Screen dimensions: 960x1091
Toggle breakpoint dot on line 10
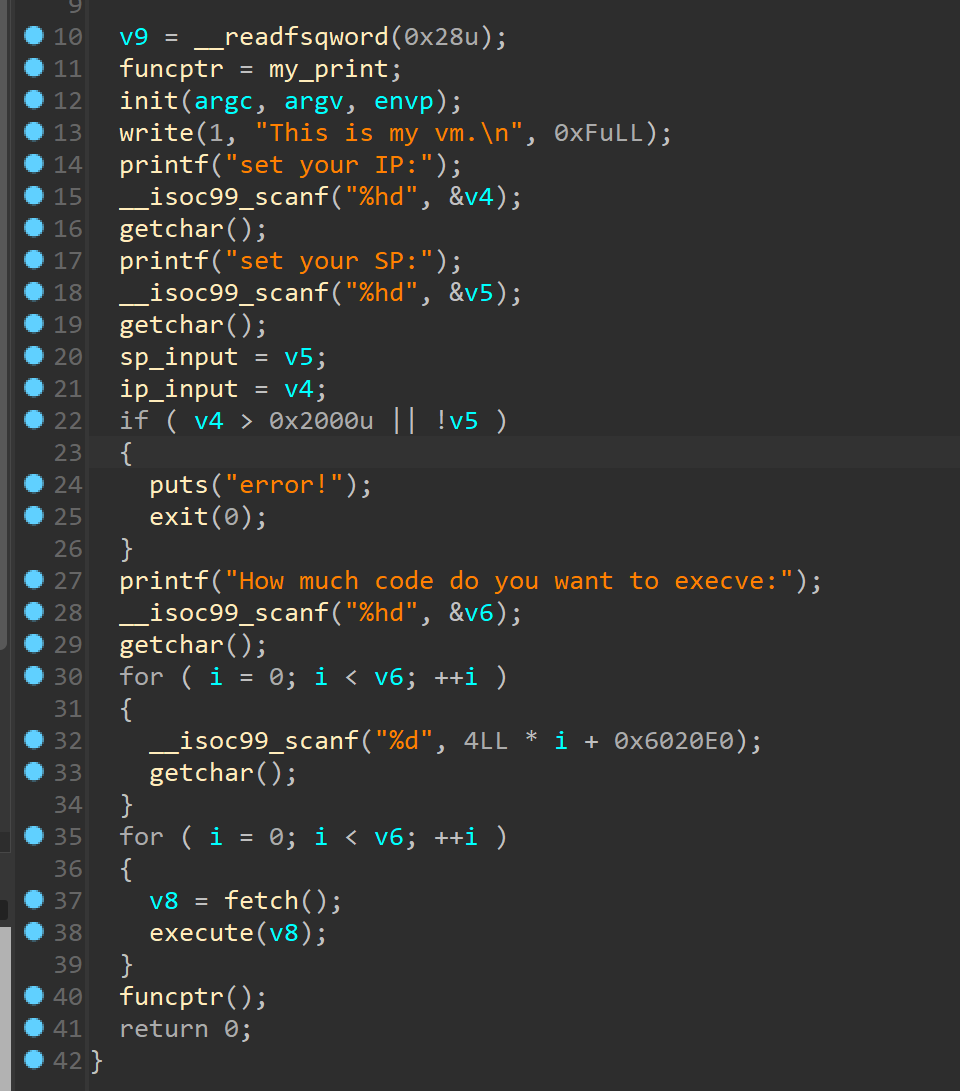33,35
